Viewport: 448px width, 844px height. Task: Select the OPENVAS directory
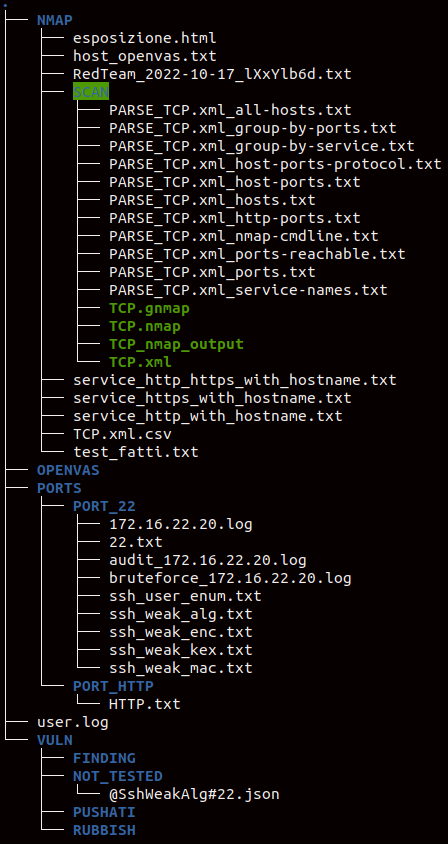click(68, 470)
